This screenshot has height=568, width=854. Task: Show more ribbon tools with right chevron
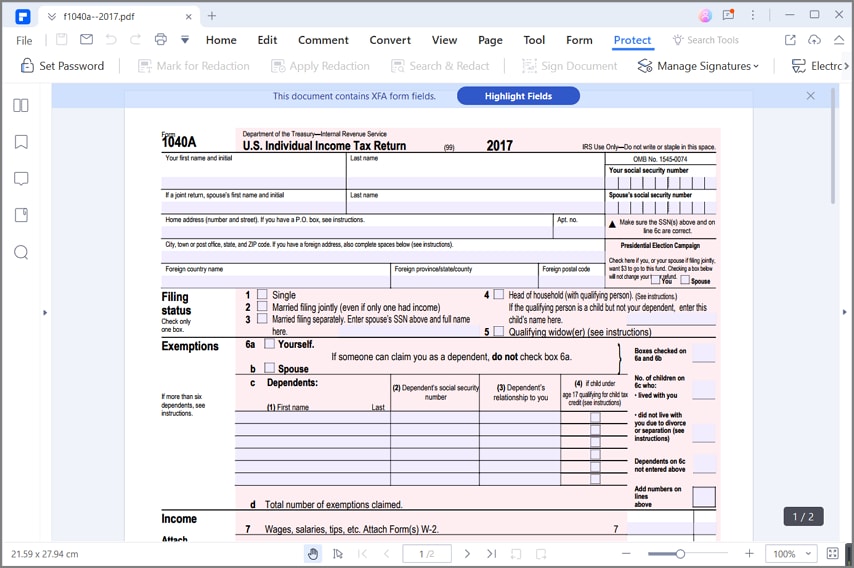coord(846,66)
